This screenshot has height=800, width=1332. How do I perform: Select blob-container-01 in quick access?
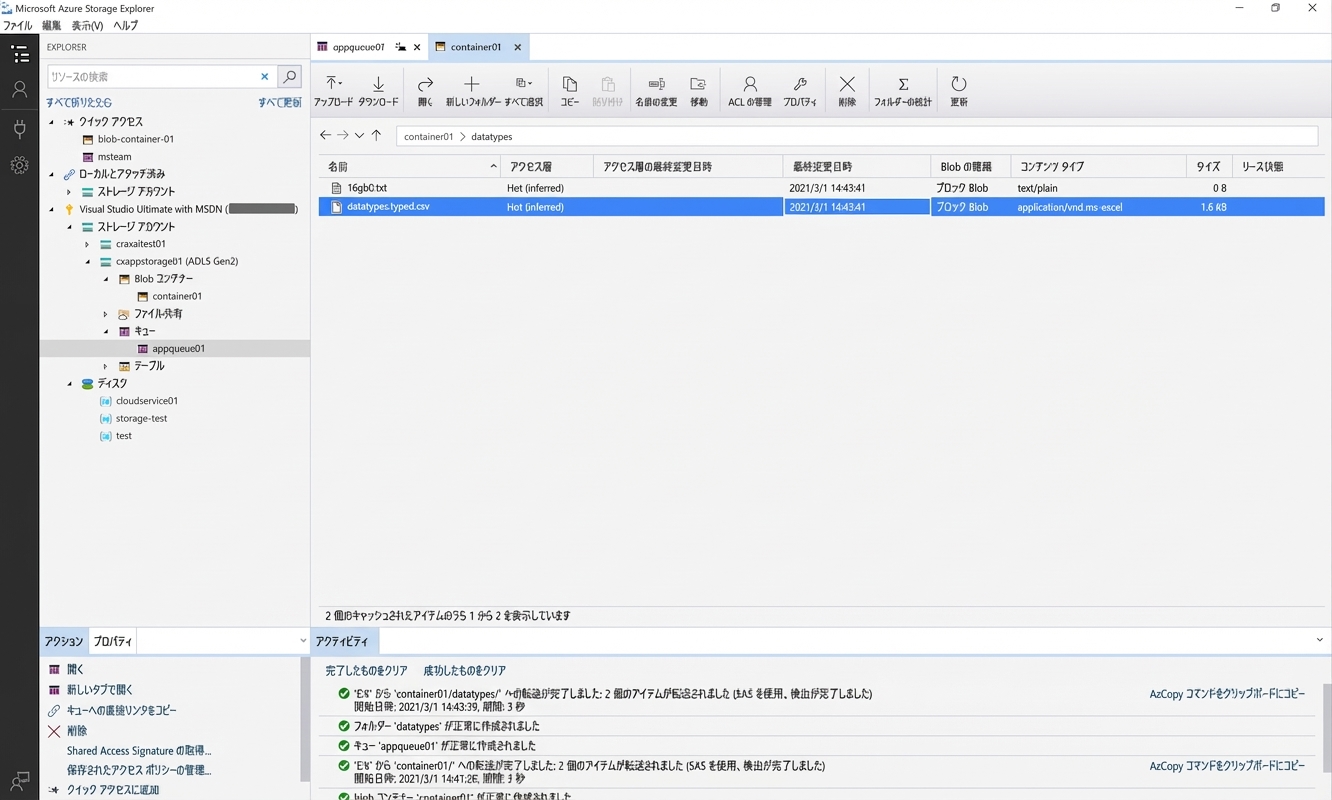coord(135,139)
